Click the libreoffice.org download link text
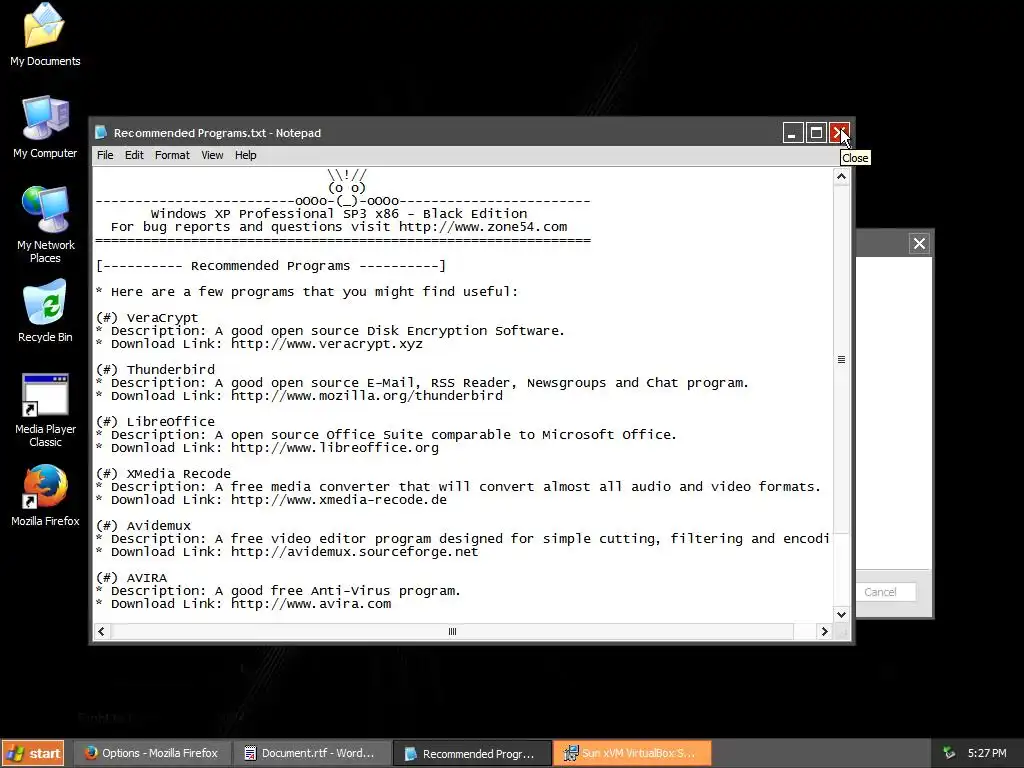 334,448
